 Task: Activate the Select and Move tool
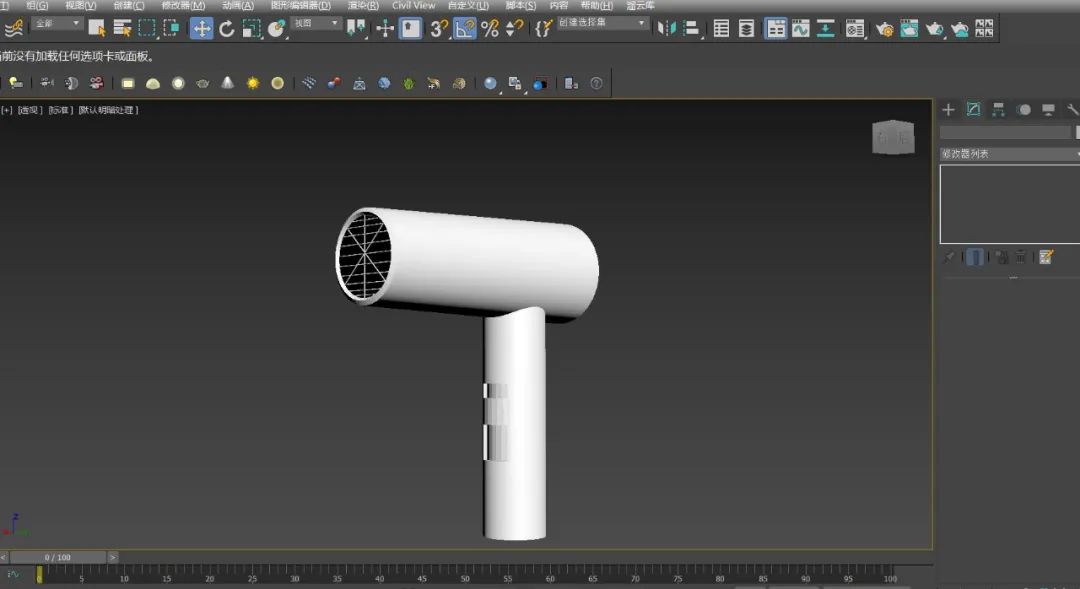click(x=201, y=28)
